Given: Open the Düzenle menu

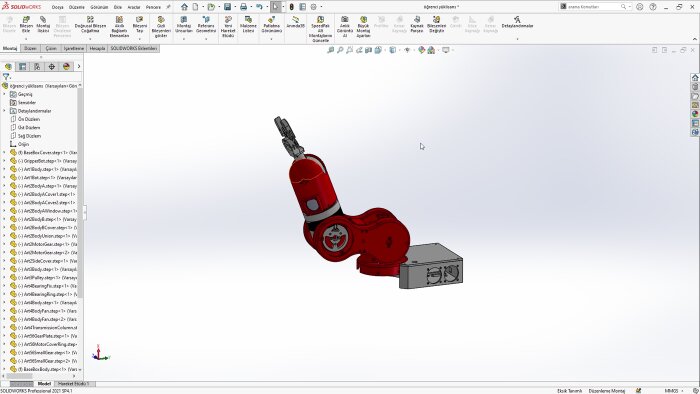Looking at the screenshot, I should (76, 7).
